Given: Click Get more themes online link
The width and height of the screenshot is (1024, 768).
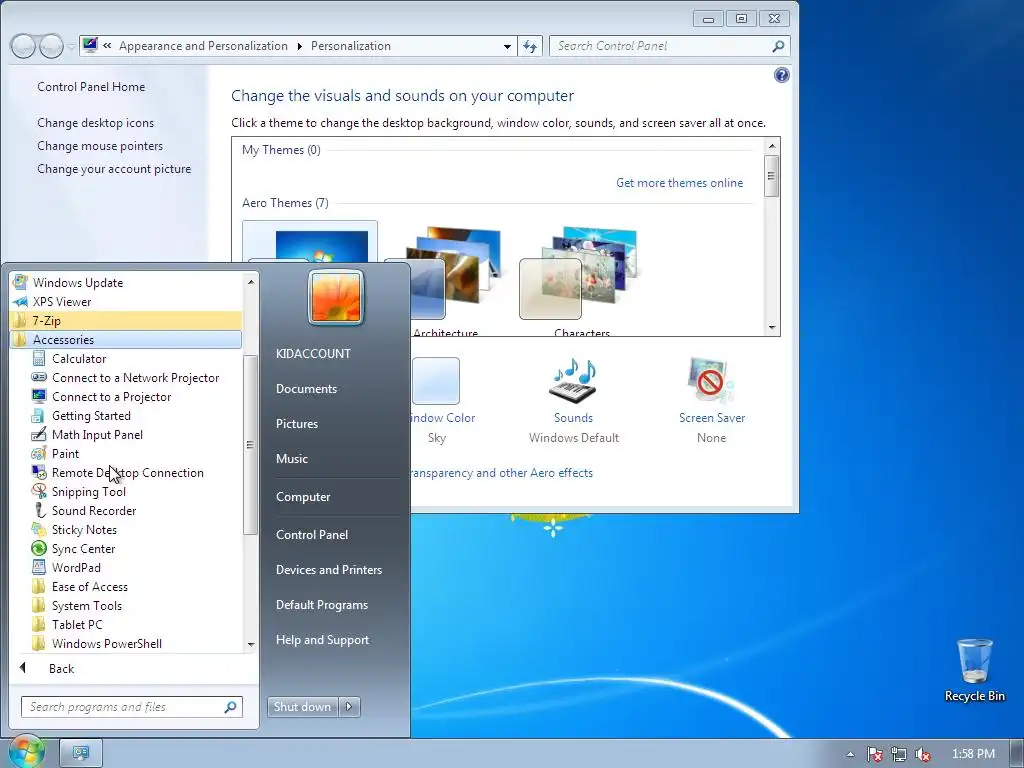Looking at the screenshot, I should pyautogui.click(x=679, y=183).
